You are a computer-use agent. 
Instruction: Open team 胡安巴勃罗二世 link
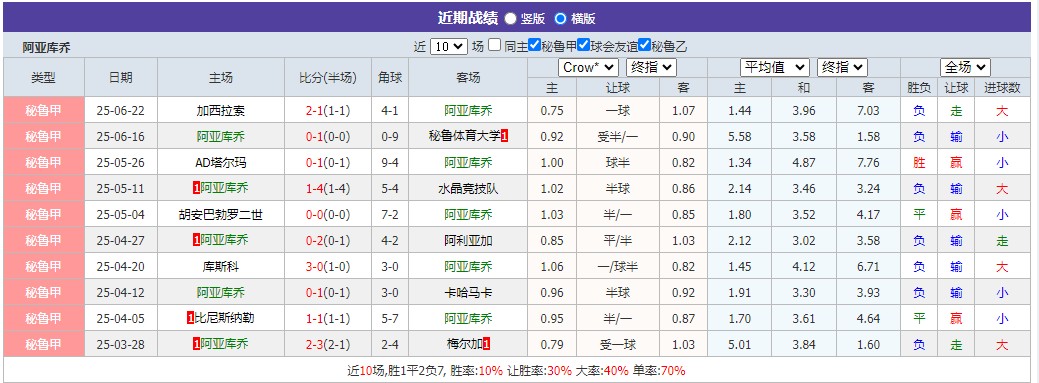click(221, 215)
